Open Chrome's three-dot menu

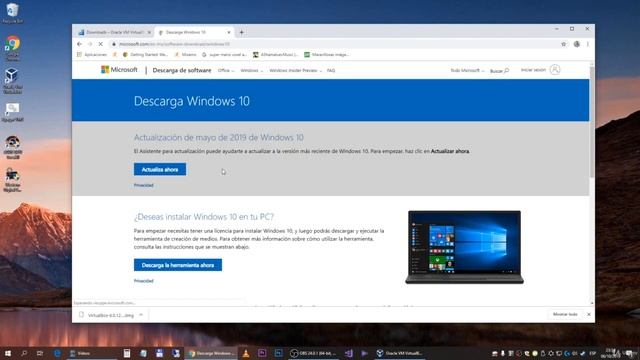click(x=588, y=44)
